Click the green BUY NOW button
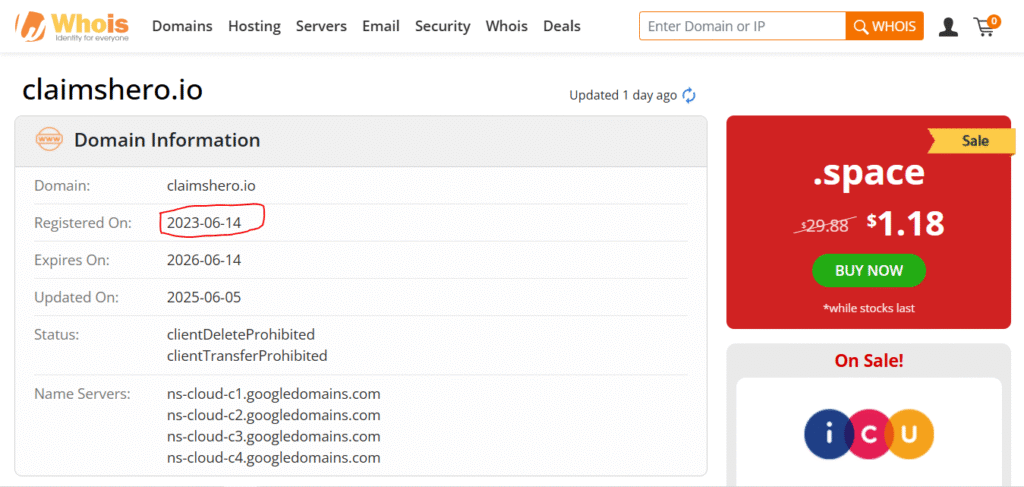1024x487 pixels. click(869, 270)
